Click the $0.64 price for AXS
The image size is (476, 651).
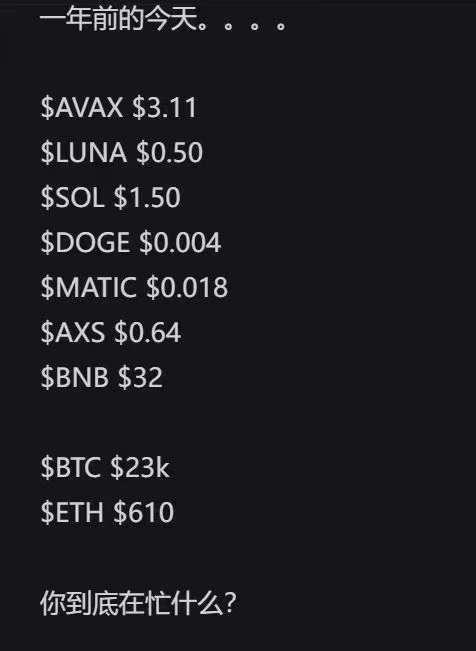click(147, 332)
